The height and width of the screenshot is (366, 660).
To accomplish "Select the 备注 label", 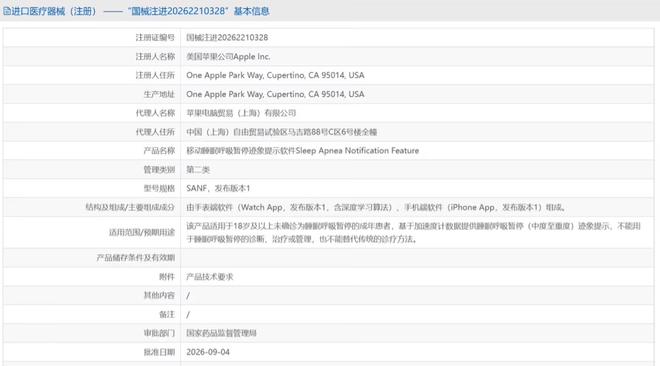I will coord(167,314).
